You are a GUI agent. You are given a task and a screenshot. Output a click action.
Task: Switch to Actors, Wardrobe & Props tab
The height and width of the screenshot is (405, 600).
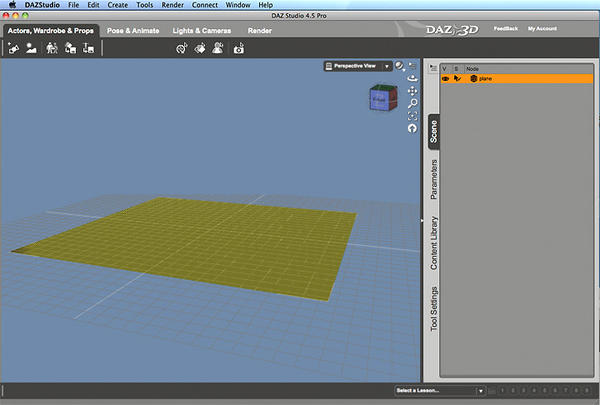point(51,31)
